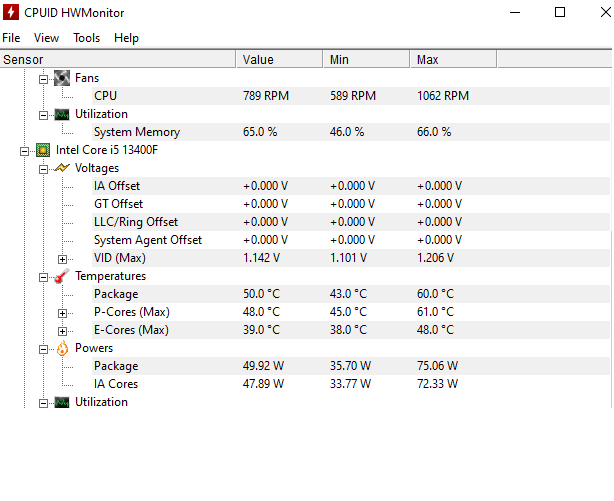Collapse the Powers section

[43, 349]
